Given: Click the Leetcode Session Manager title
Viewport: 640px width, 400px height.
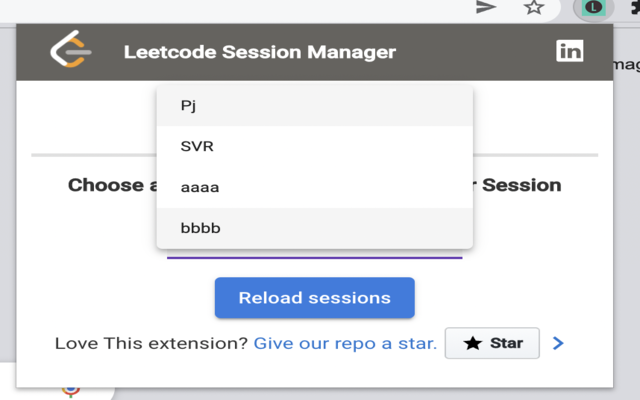Looking at the screenshot, I should coord(260,52).
